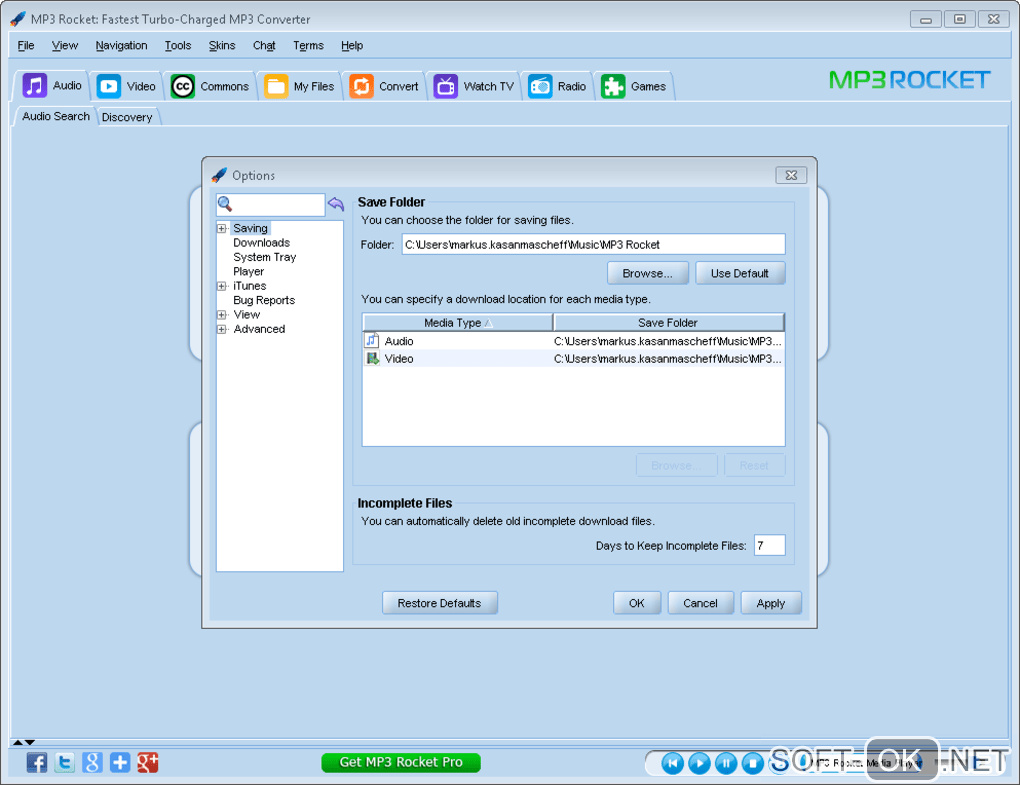
Task: Select Saving in the options tree
Action: (x=250, y=228)
